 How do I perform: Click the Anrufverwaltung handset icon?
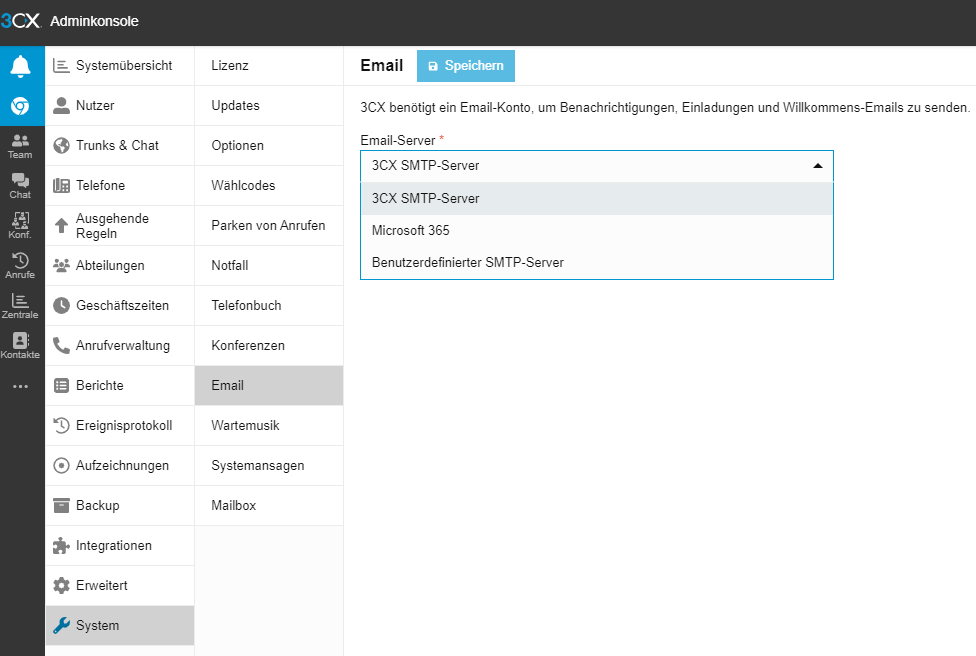tap(61, 345)
